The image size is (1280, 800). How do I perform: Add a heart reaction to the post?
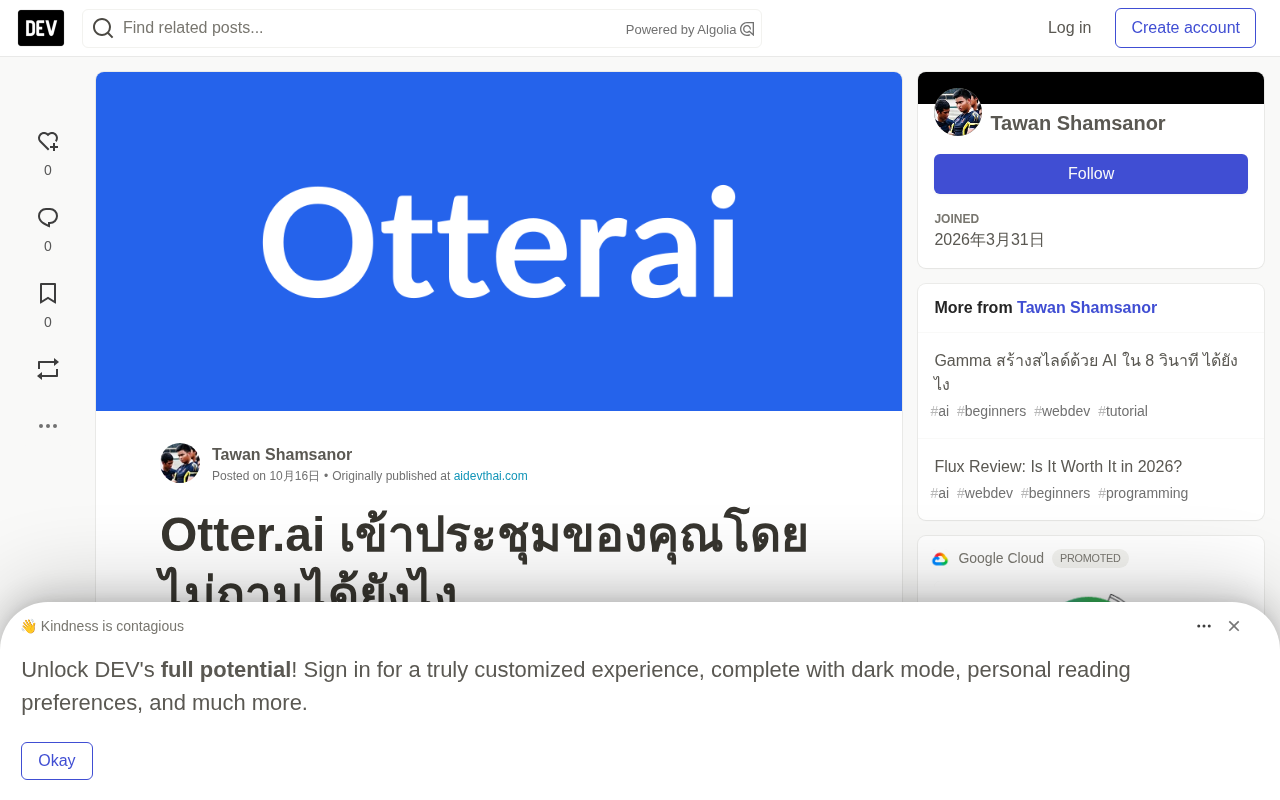tap(48, 141)
